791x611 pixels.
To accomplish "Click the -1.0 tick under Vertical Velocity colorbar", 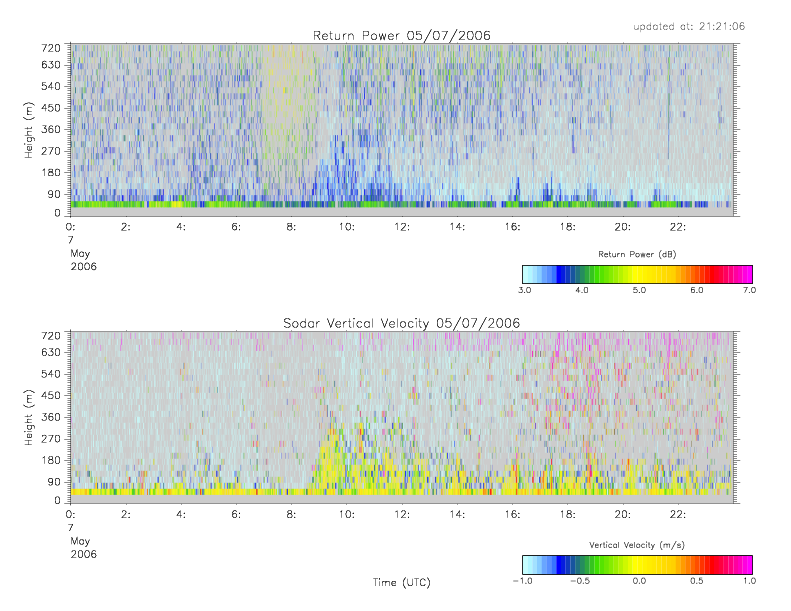I will click(523, 581).
